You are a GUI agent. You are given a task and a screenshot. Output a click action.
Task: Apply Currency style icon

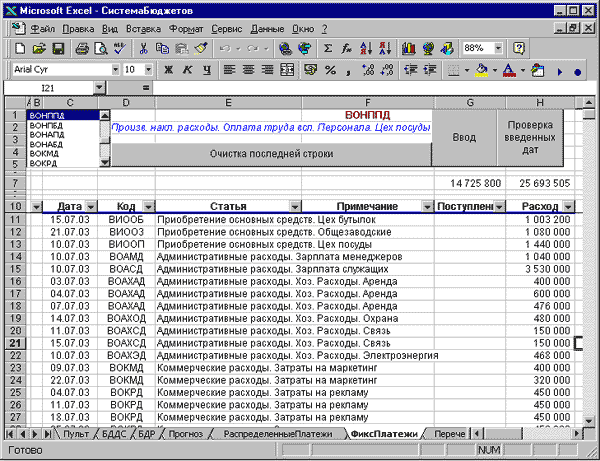click(310, 70)
